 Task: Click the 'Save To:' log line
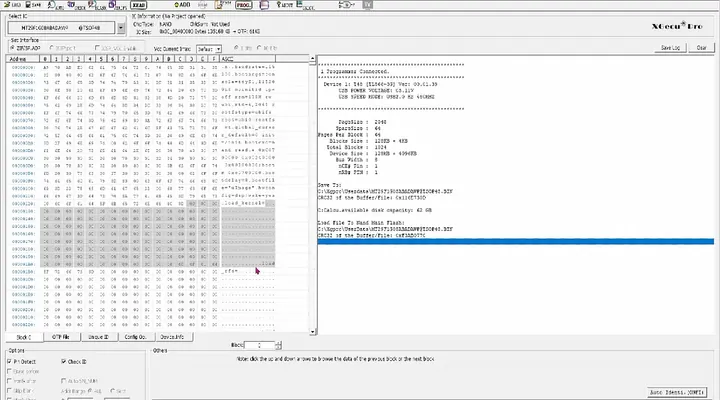pos(330,185)
